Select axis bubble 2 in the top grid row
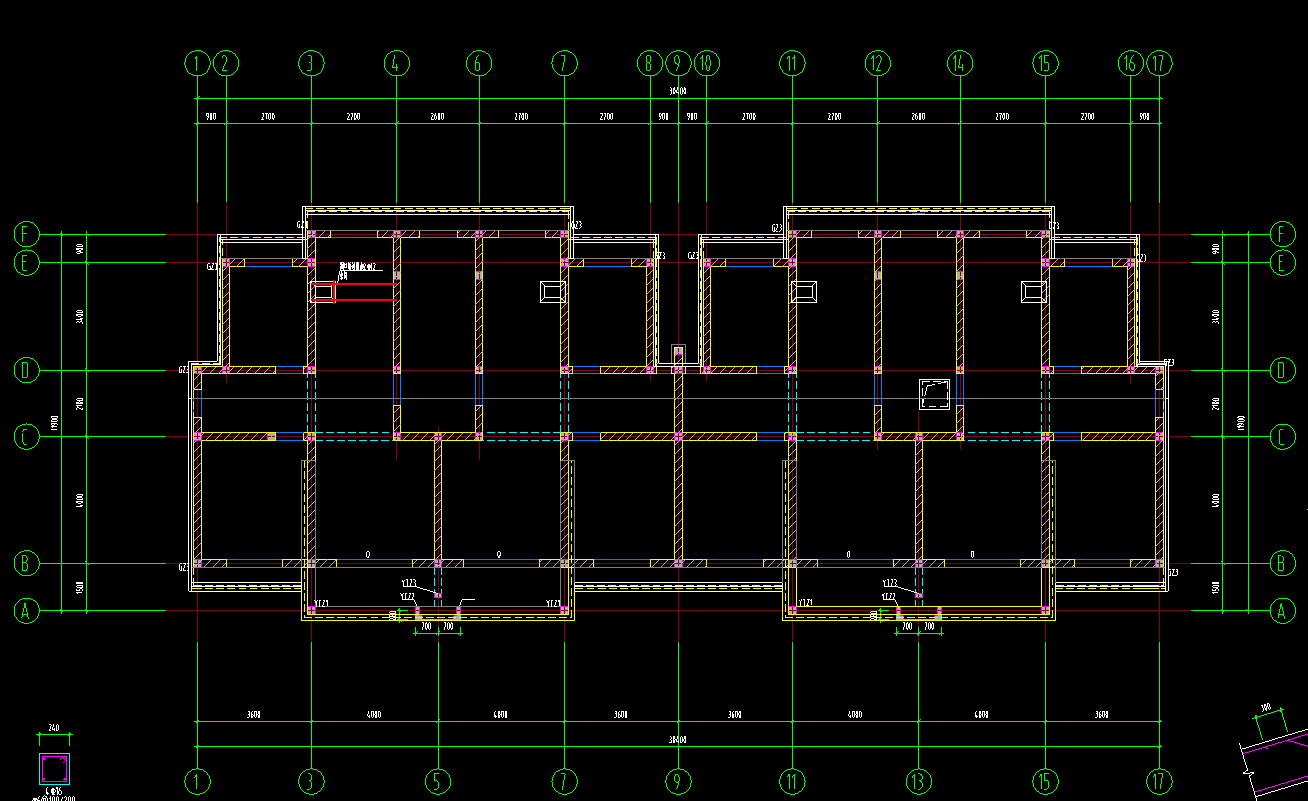The height and width of the screenshot is (801, 1308). [226, 64]
